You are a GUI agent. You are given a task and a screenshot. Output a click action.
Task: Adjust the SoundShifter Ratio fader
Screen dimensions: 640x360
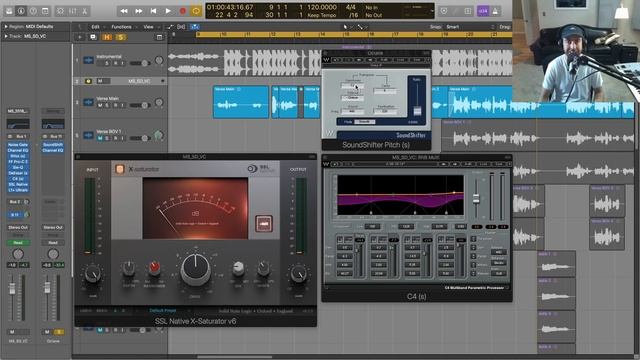coord(417,111)
